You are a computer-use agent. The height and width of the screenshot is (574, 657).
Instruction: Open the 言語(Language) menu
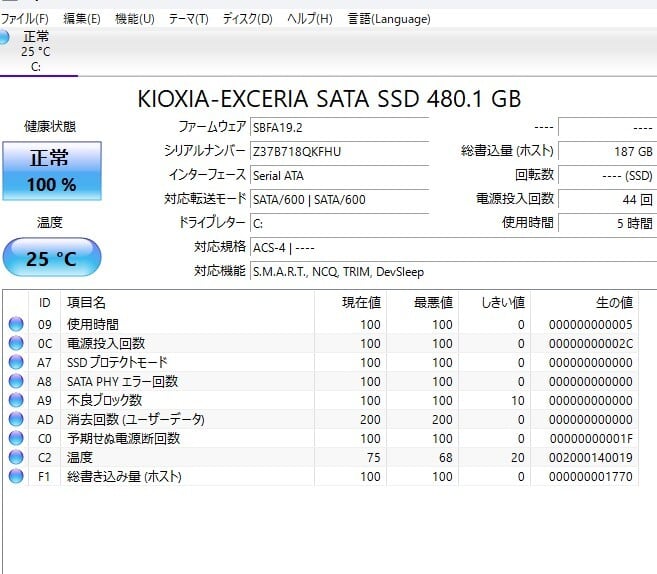click(x=389, y=19)
